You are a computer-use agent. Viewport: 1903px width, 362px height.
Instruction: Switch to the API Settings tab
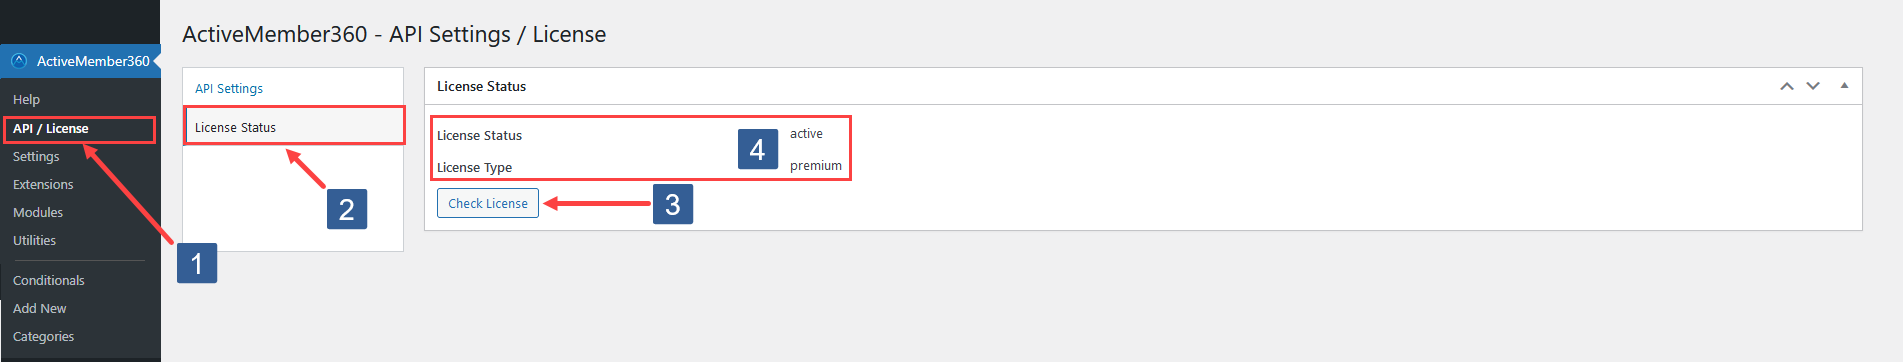[x=229, y=89]
